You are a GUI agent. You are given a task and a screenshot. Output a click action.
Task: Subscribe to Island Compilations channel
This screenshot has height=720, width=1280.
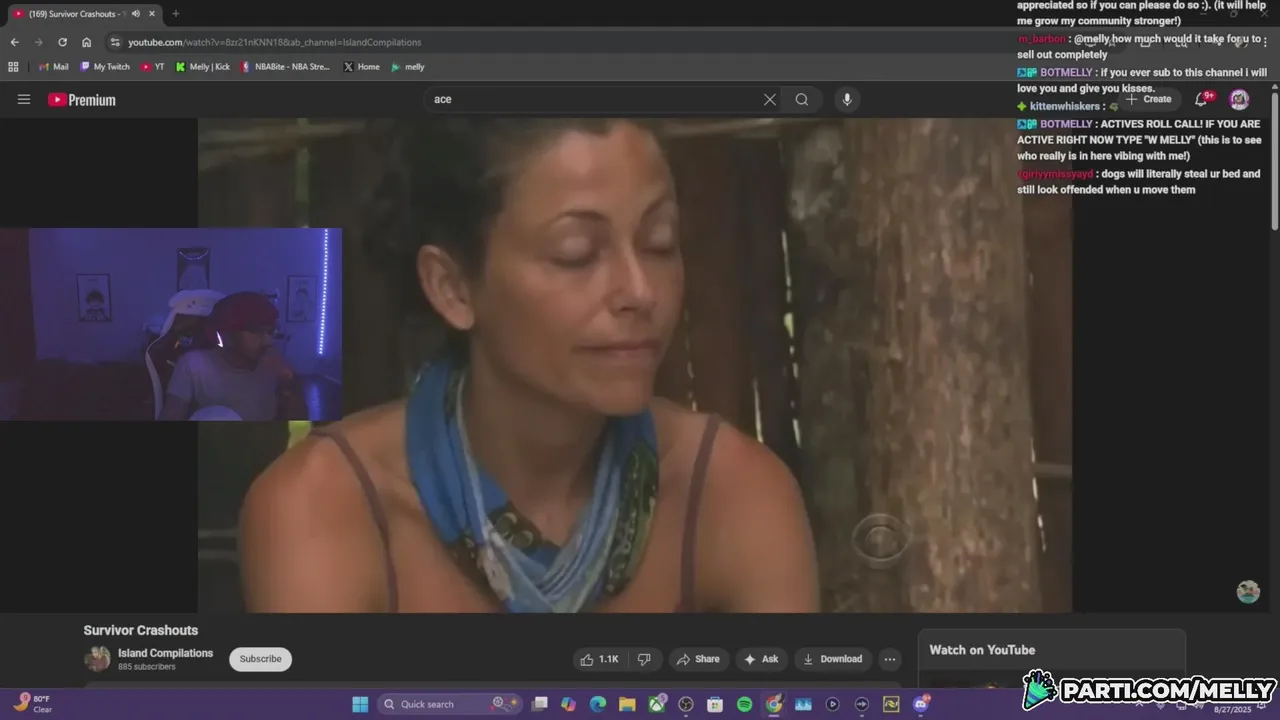click(x=260, y=659)
